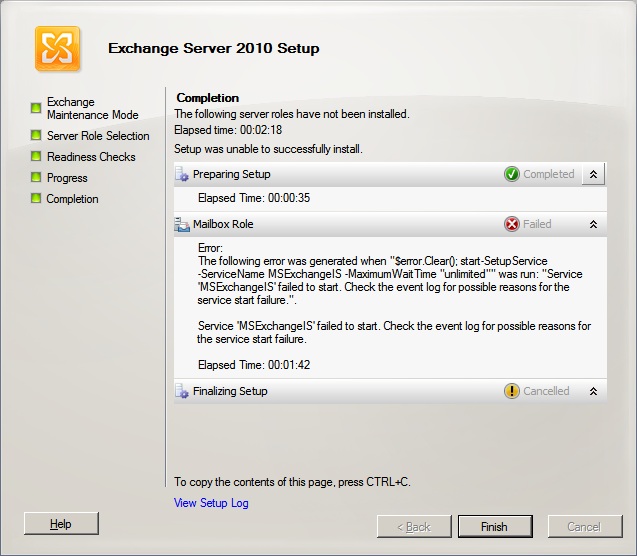Click the Completion step green indicator
637x556 pixels.
(36, 198)
